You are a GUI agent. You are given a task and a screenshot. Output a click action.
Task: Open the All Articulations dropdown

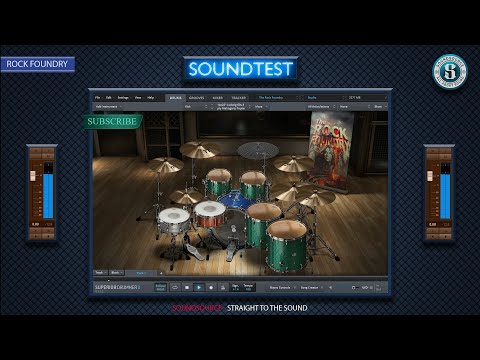point(321,107)
